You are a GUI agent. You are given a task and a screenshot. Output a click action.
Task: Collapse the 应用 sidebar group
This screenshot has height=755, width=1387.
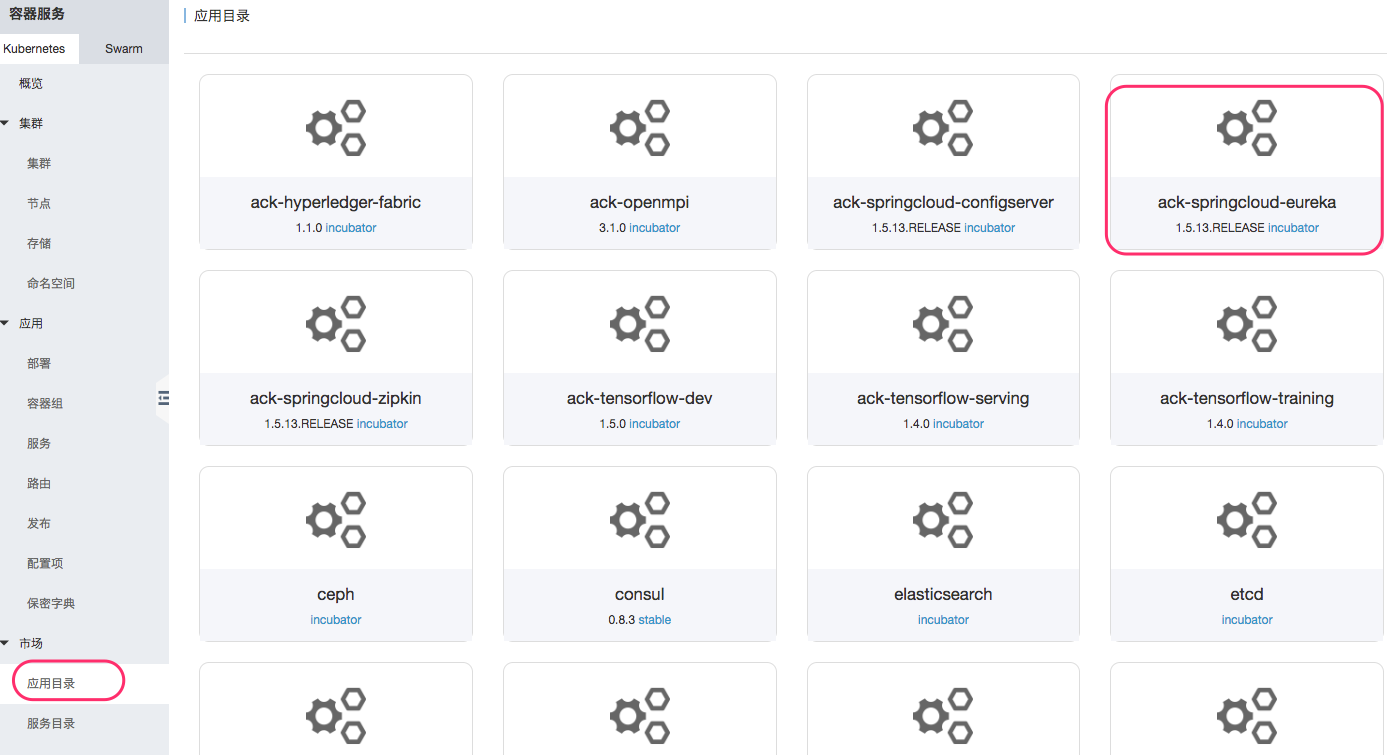(5, 323)
